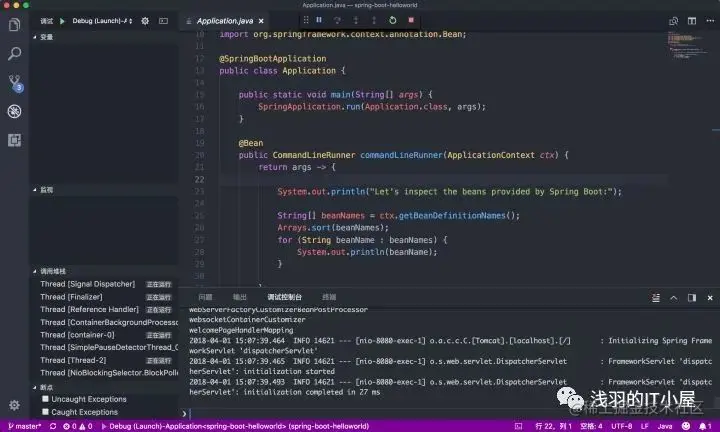This screenshot has width=720, height=432.
Task: Switch to the 输出 output panel tab
Action: (240, 297)
